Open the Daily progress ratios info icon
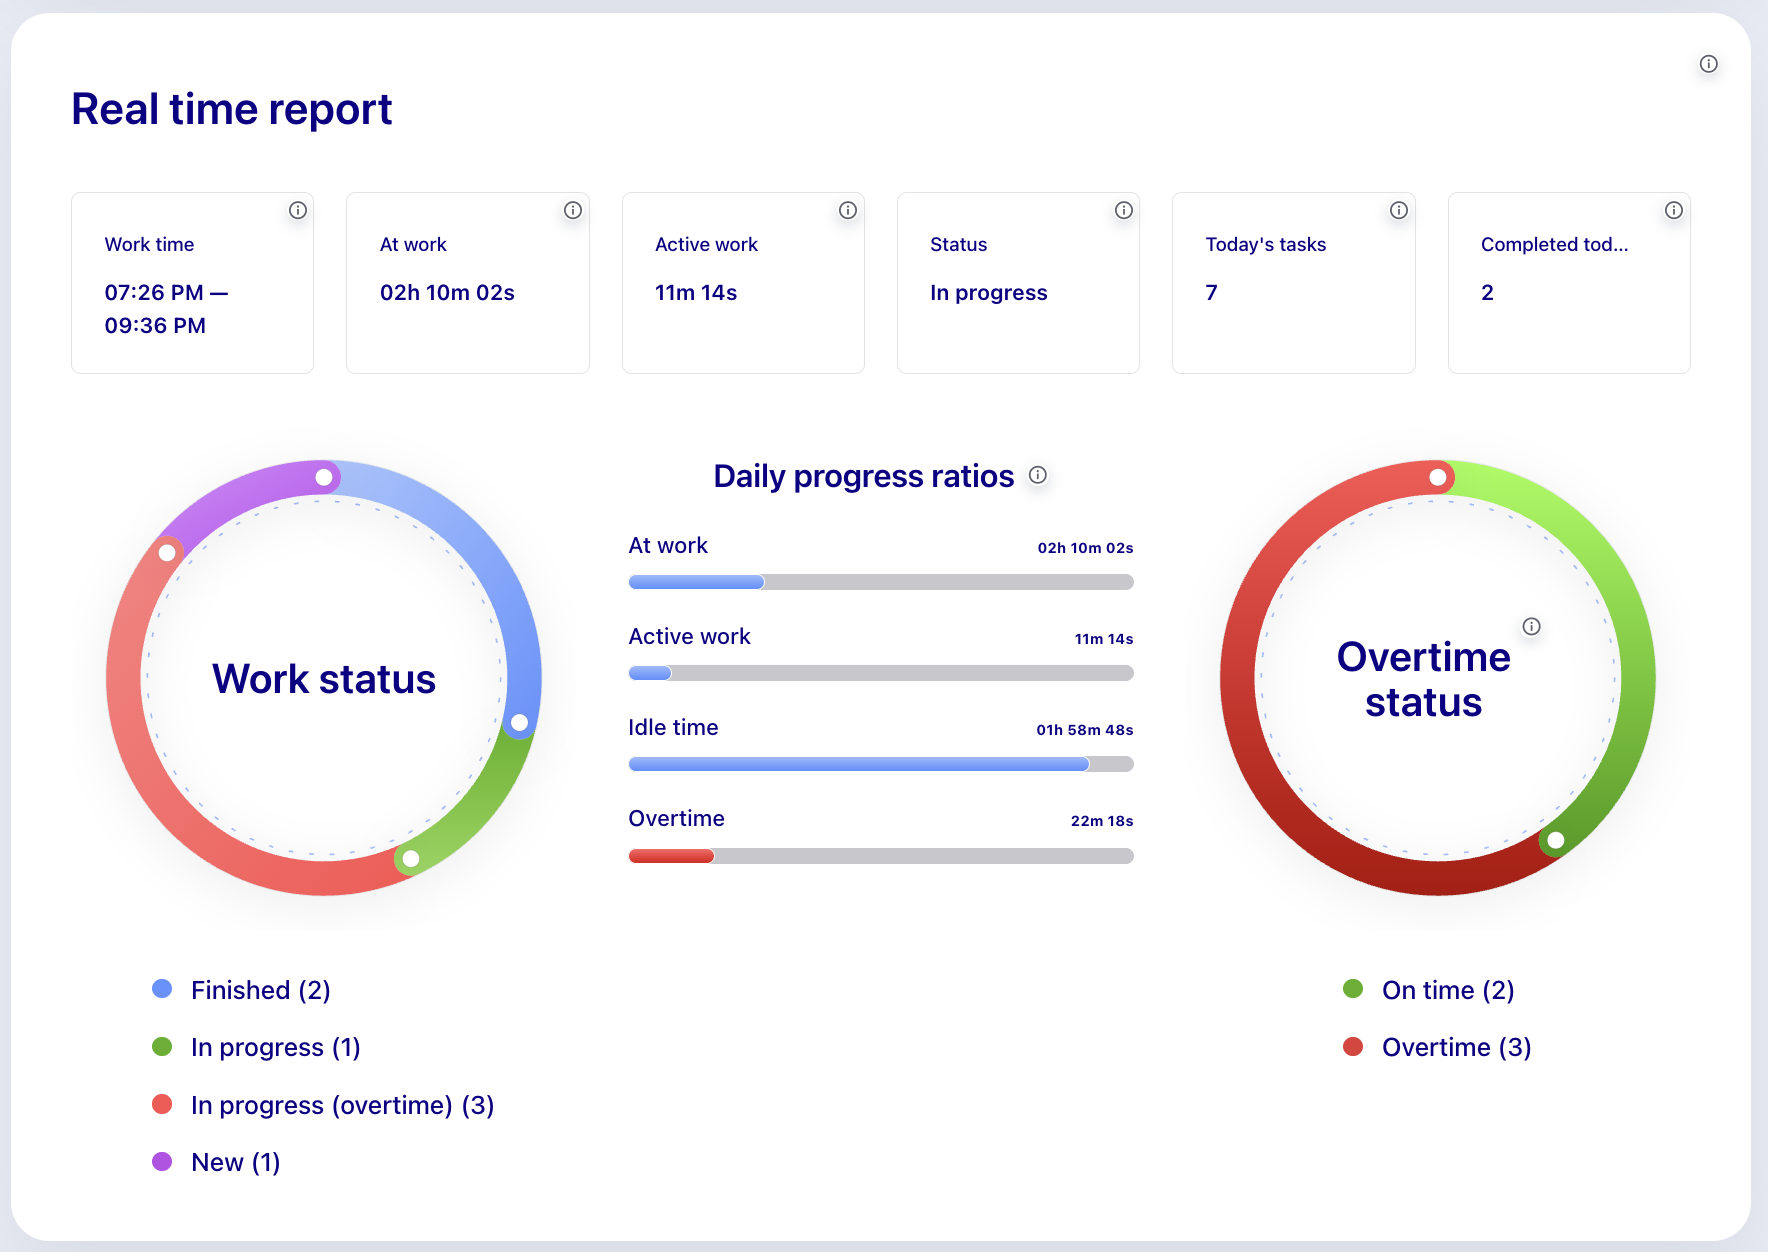 pos(1038,475)
